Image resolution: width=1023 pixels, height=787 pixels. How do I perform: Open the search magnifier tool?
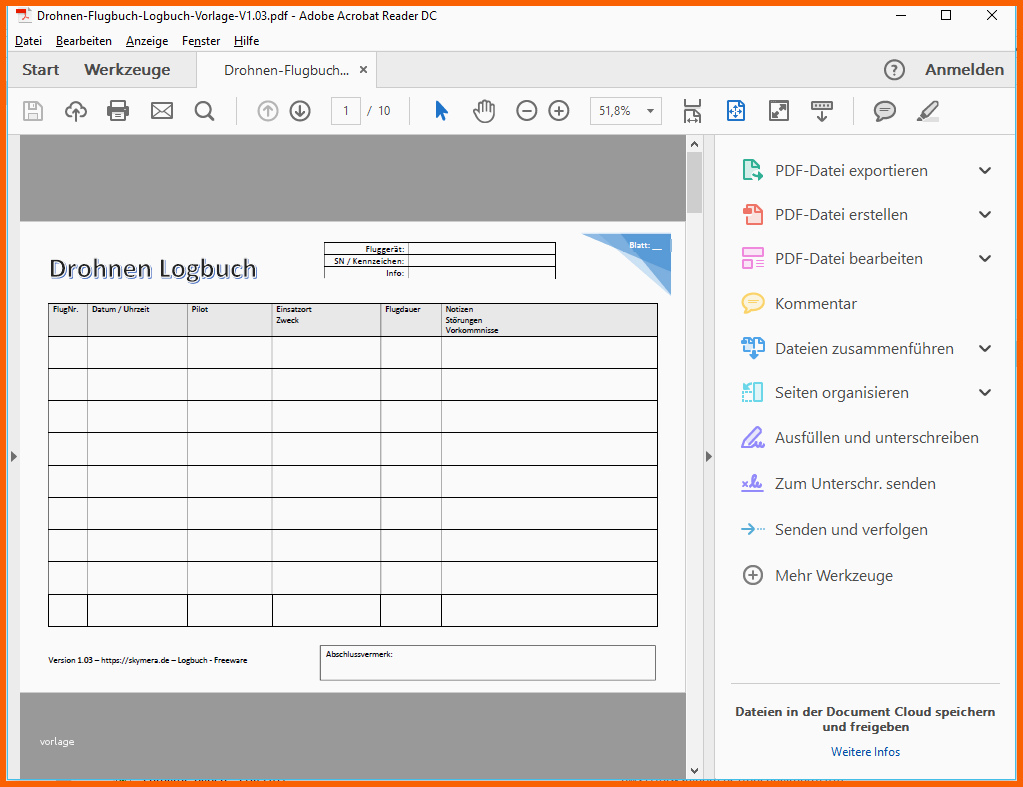pos(204,111)
